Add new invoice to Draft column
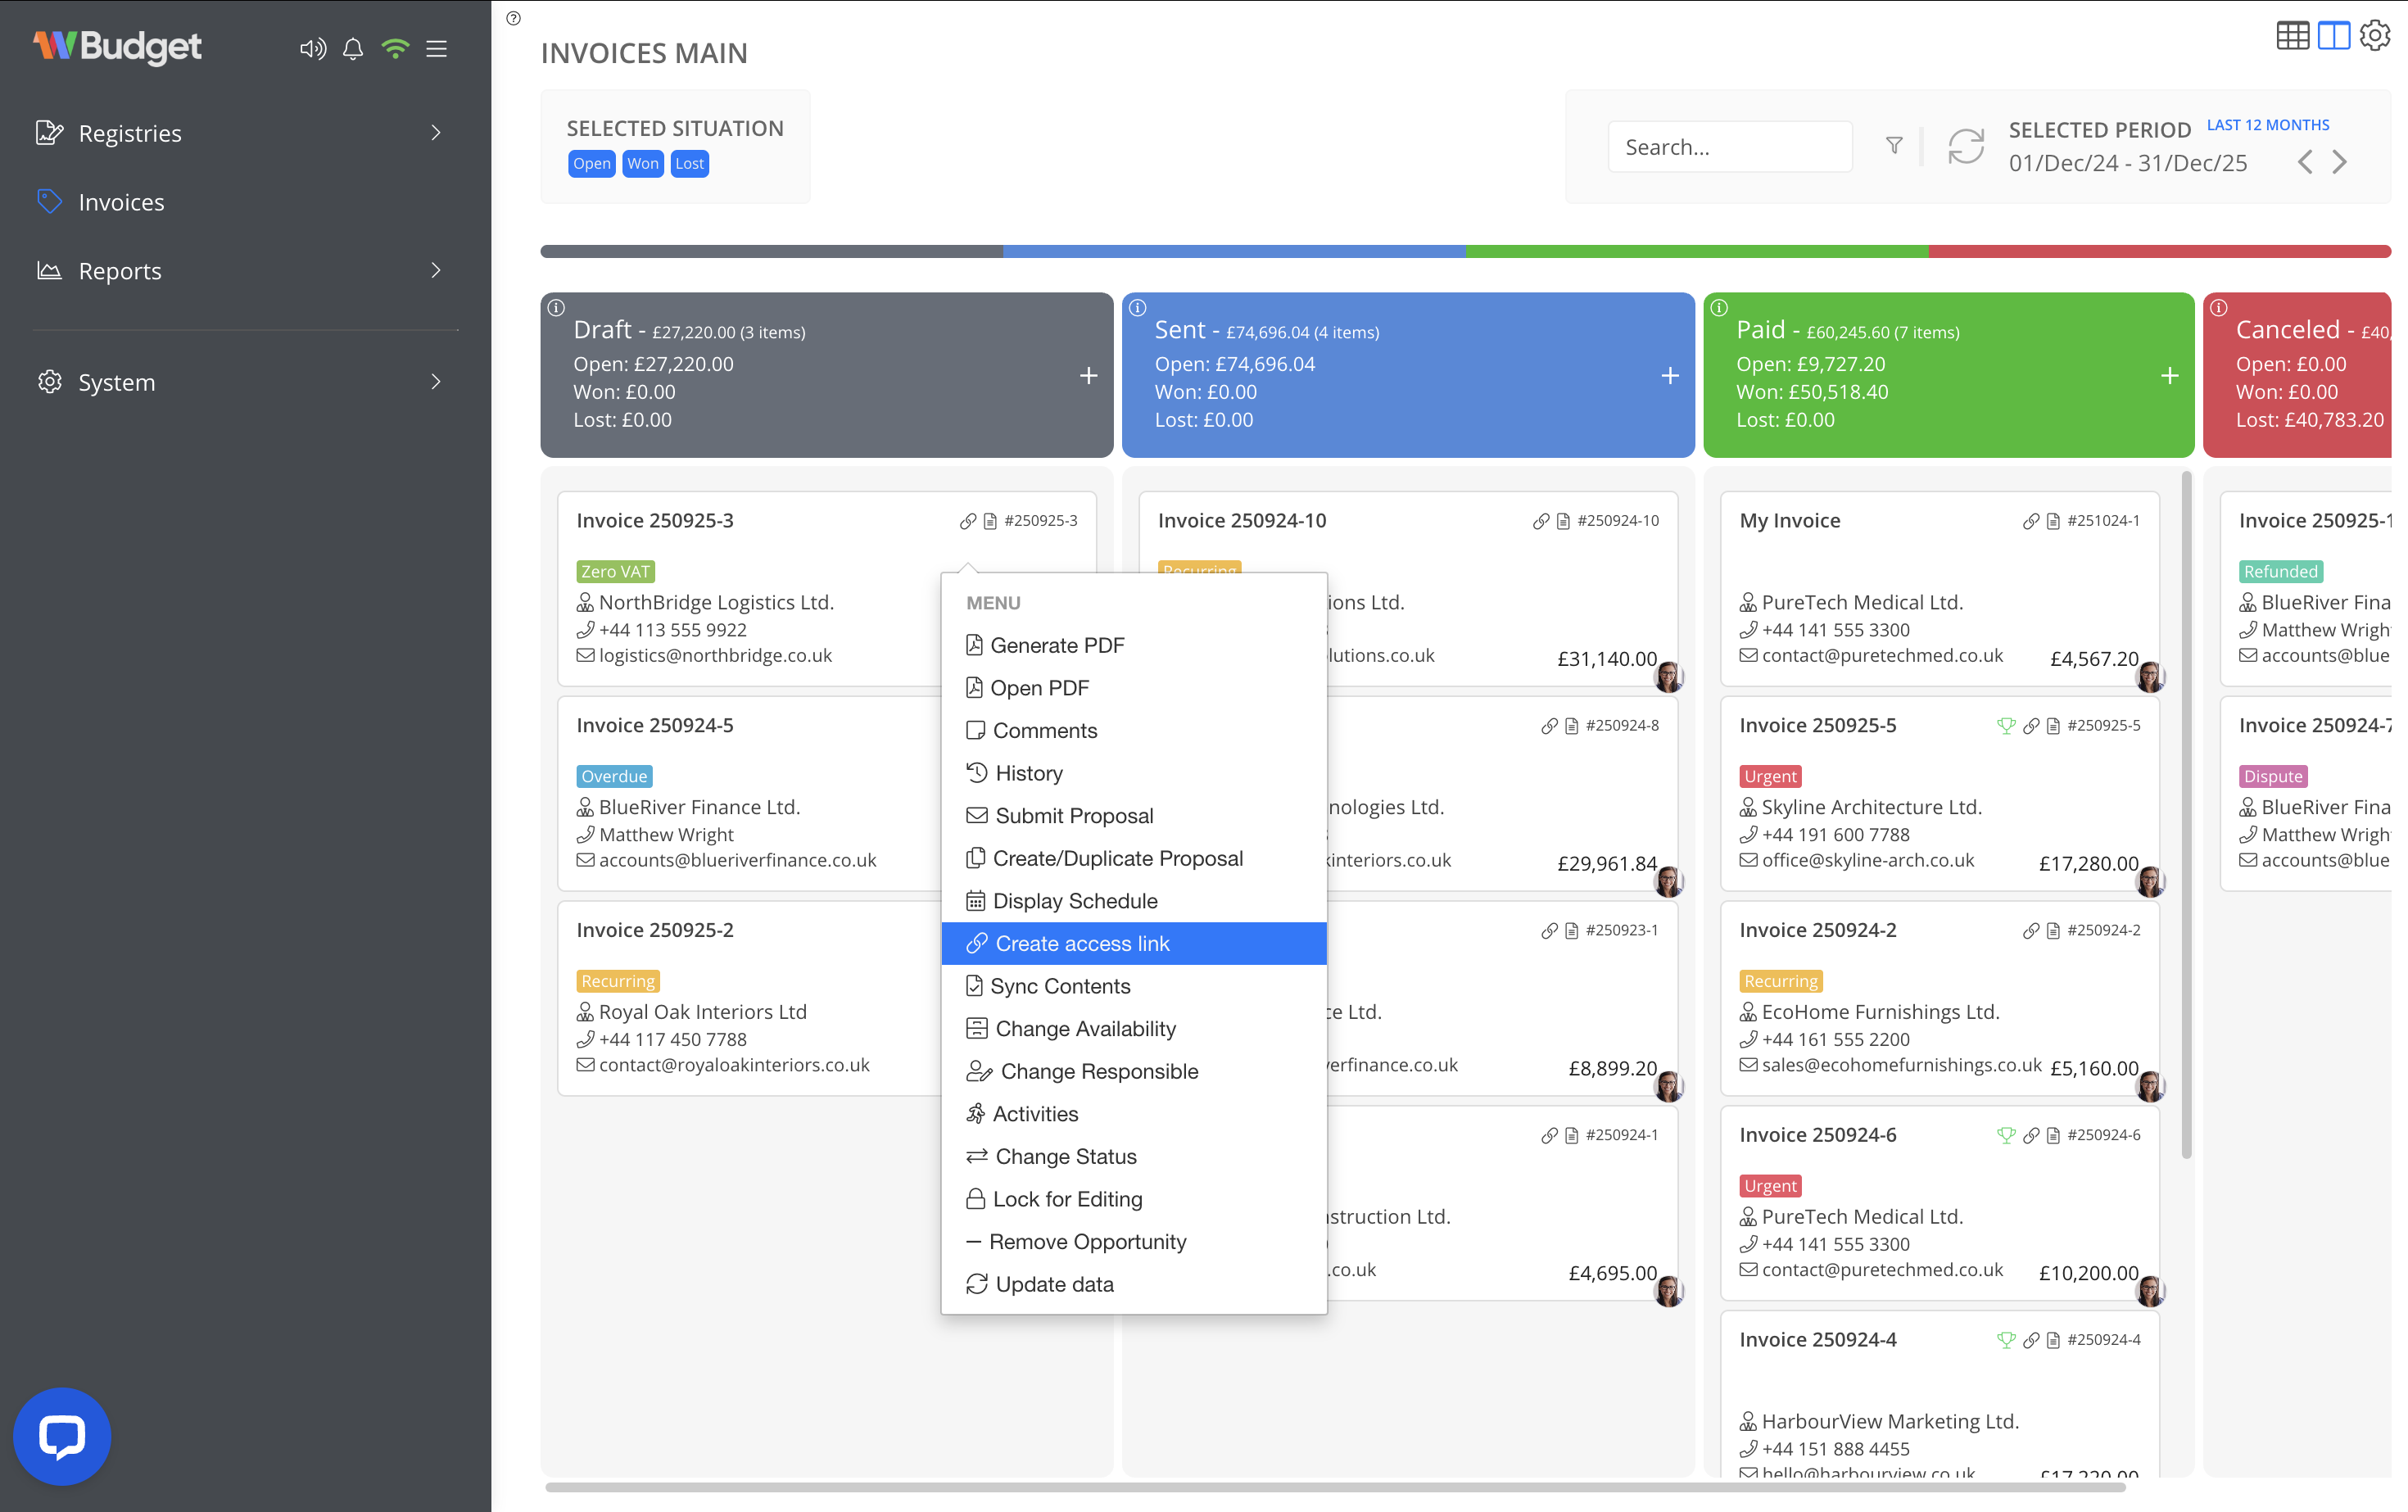Screen dimensions: 2408x1512 point(1088,376)
